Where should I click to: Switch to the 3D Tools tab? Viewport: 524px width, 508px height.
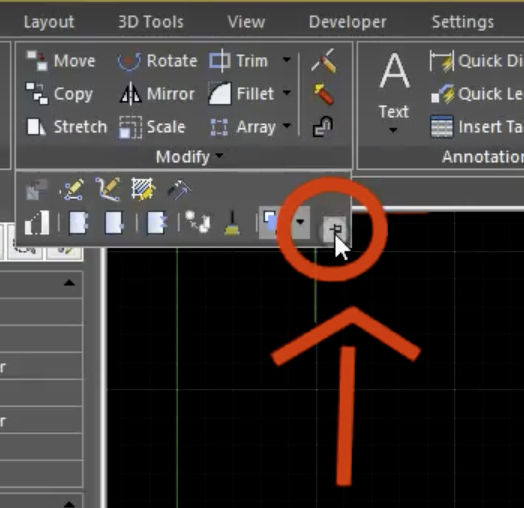click(151, 22)
